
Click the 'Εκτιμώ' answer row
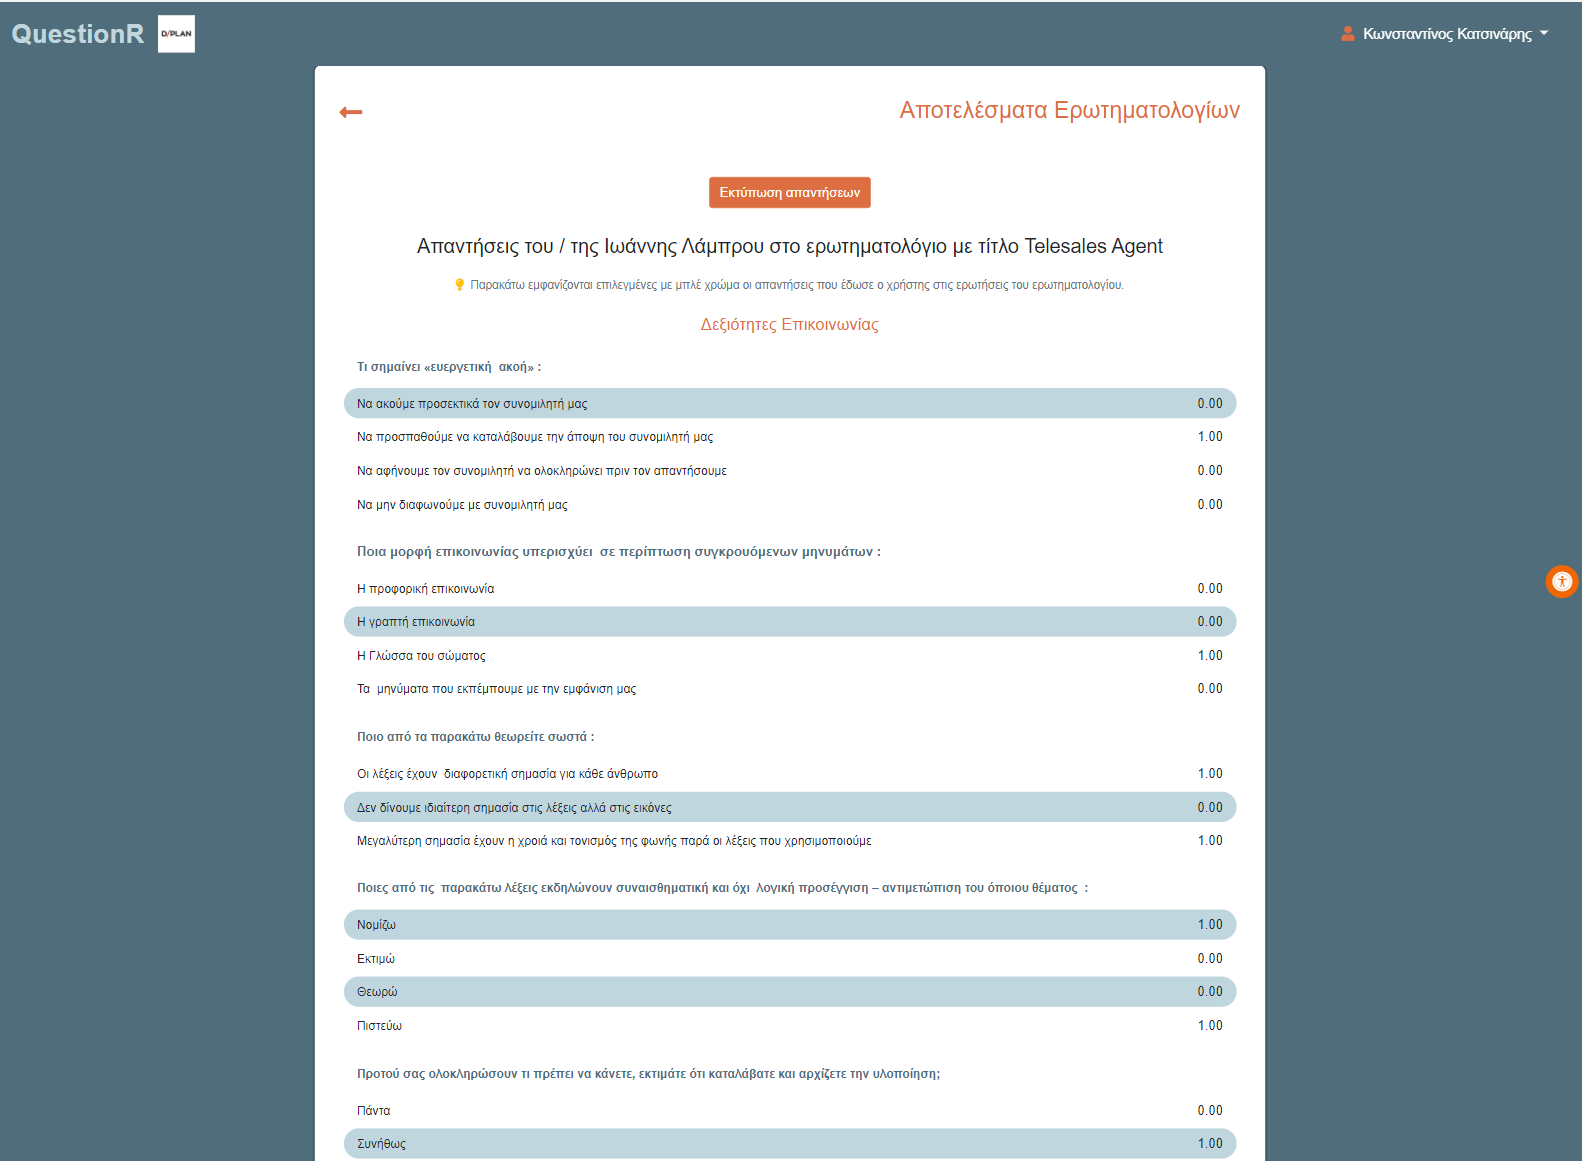pos(789,959)
